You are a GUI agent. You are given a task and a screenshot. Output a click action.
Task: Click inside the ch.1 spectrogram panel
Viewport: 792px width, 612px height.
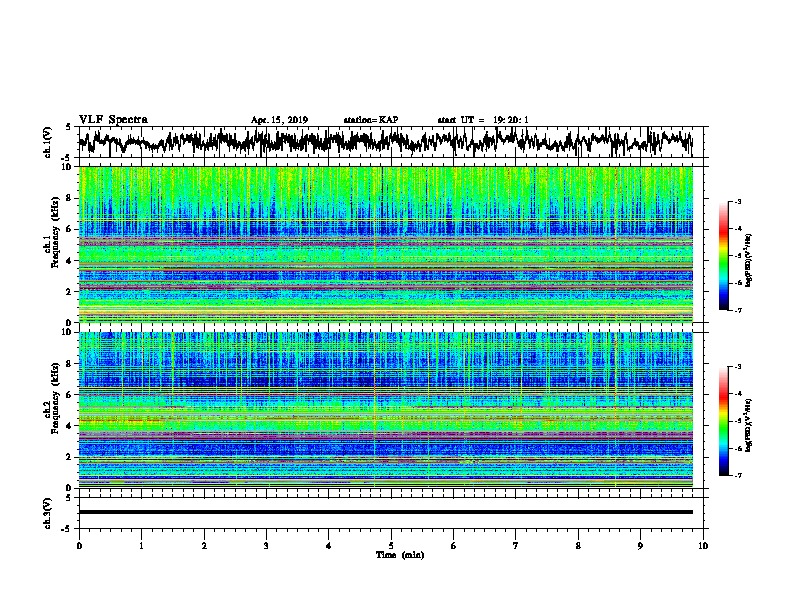coord(385,244)
